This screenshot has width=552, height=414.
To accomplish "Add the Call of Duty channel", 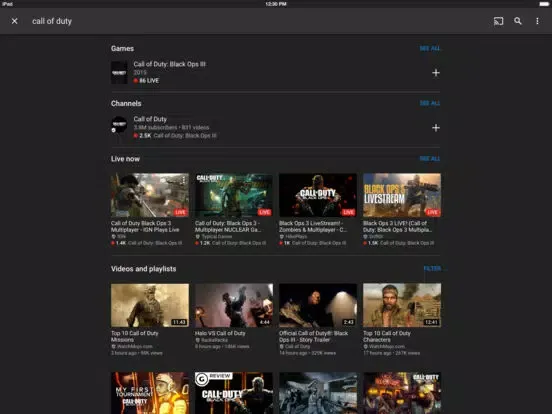I will 436,128.
